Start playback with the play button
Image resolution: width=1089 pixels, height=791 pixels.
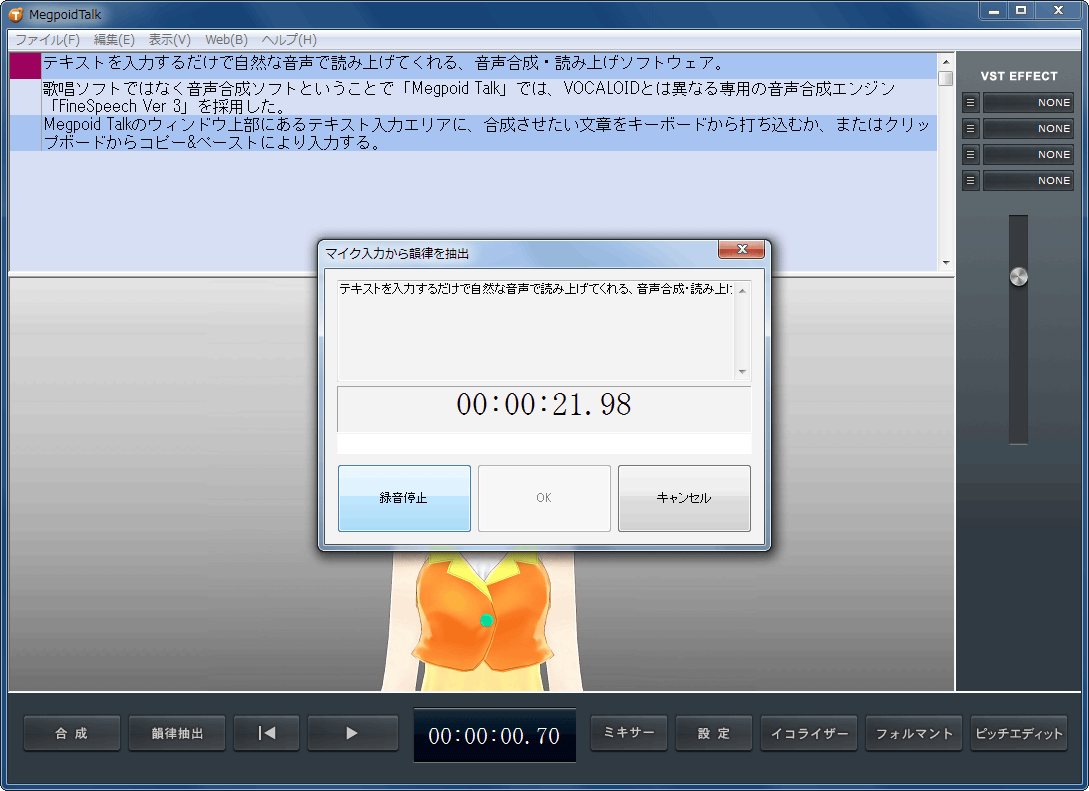(352, 733)
